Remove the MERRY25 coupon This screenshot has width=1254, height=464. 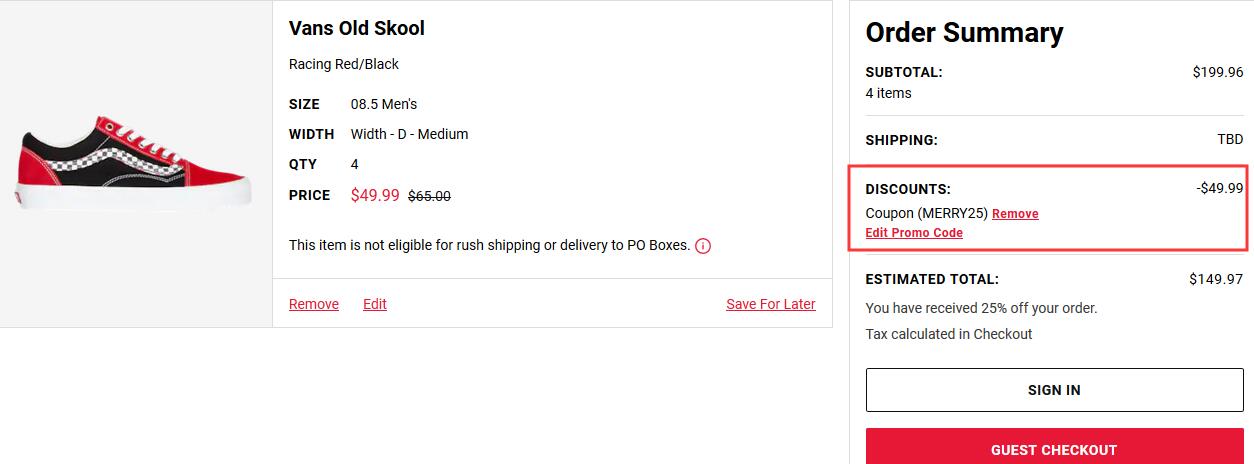point(1015,214)
